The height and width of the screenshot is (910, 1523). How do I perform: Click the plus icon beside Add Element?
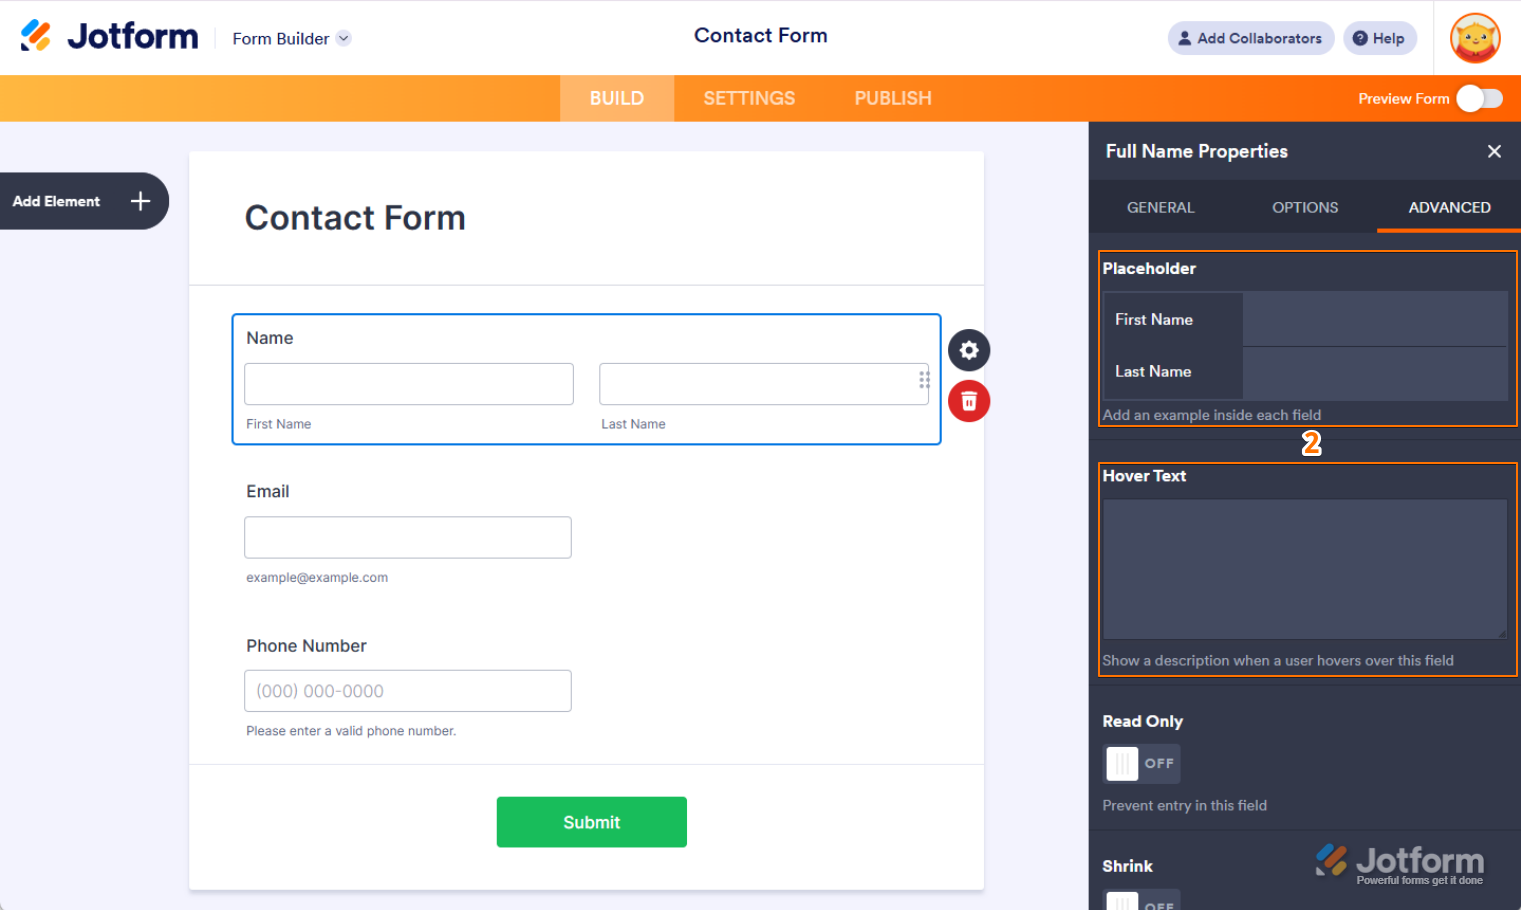tap(141, 201)
